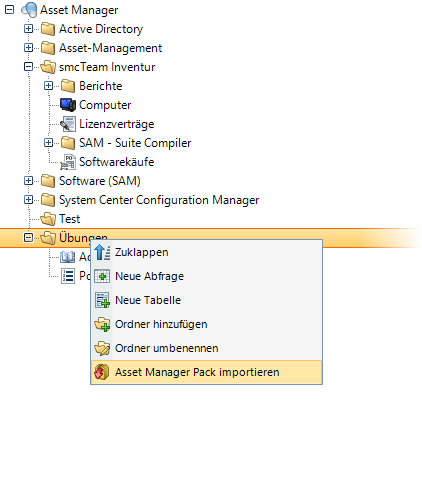Click System Center Configuration Manager folder icon
The image size is (422, 487).
click(x=48, y=200)
